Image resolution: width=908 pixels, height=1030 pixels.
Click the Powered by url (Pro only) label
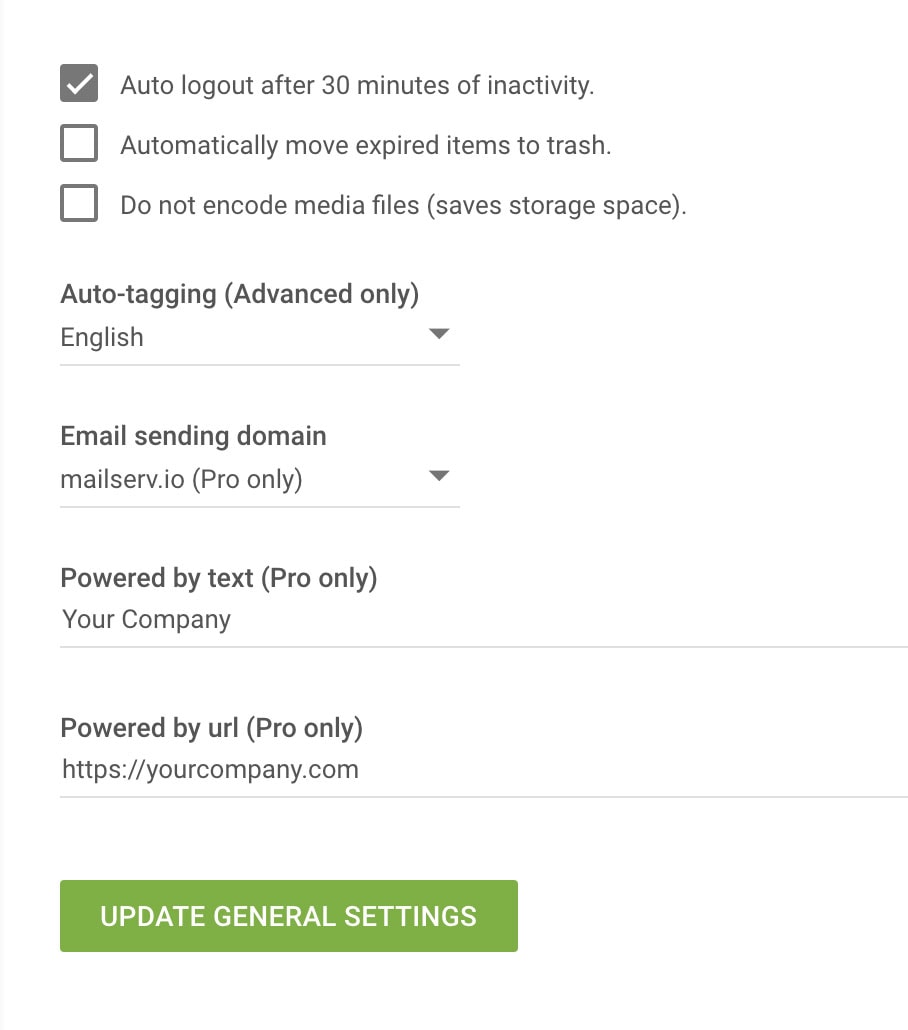point(211,728)
